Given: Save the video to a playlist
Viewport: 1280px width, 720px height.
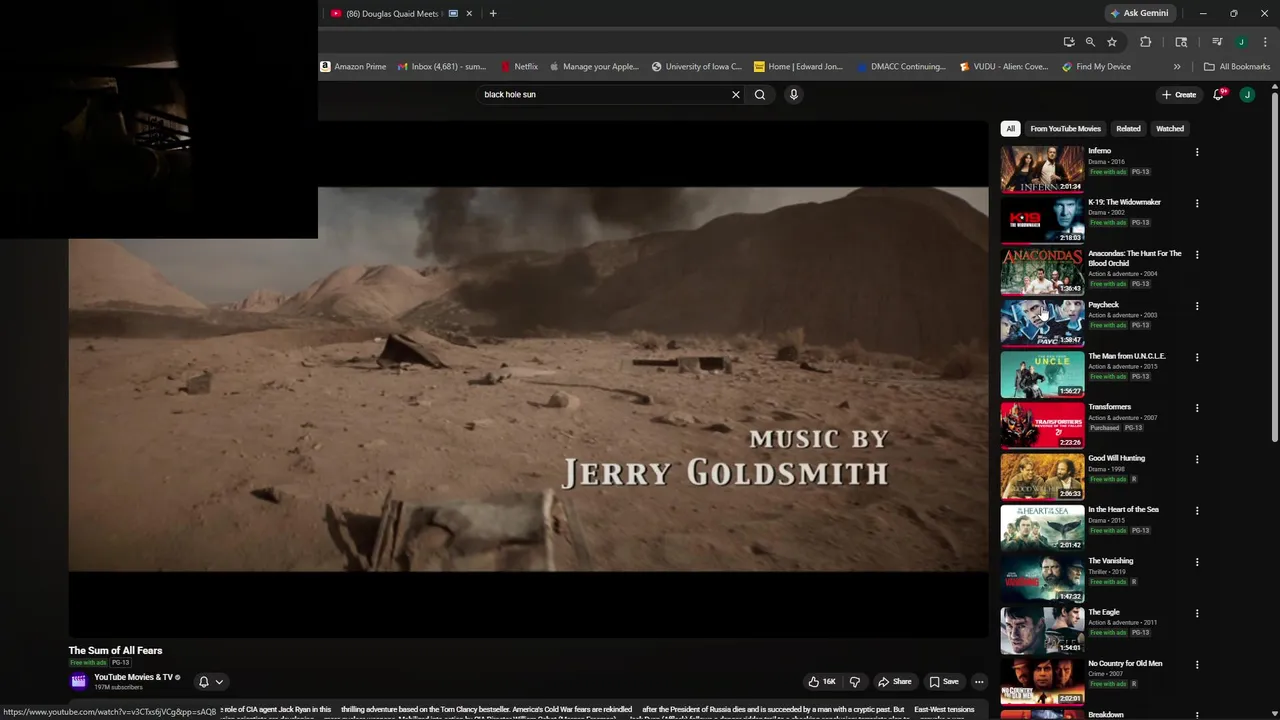Looking at the screenshot, I should [944, 682].
